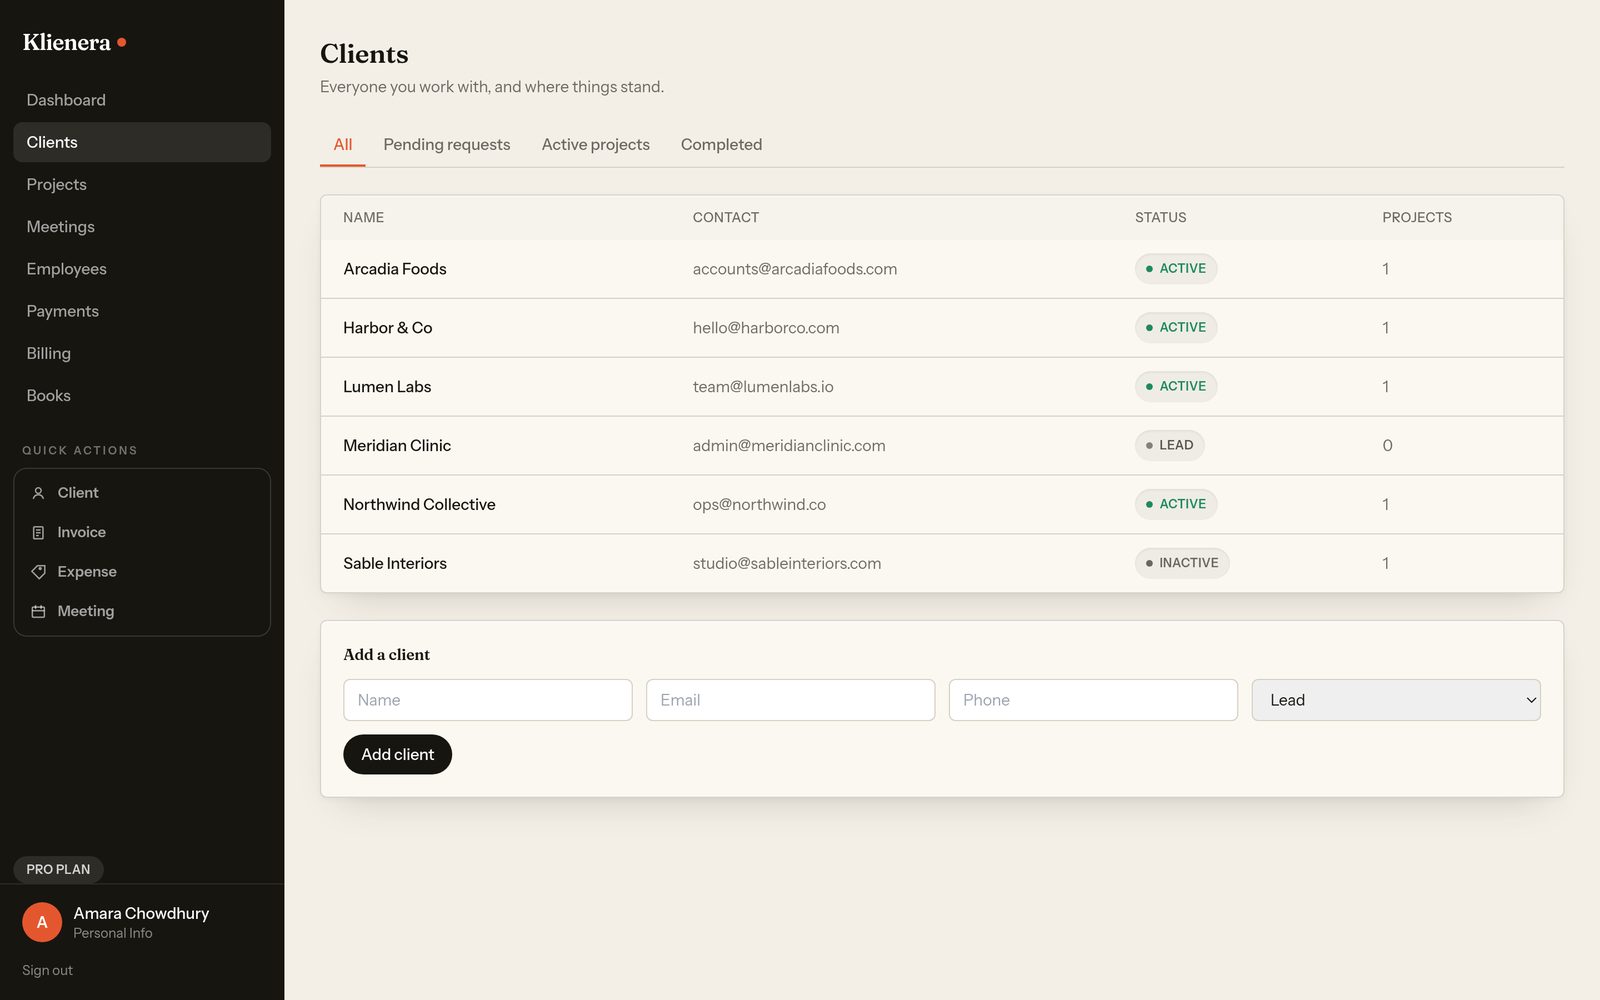Click the Harbor & Co client name

388,328
